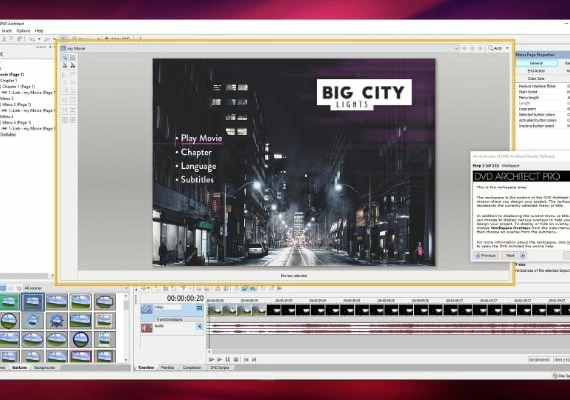
Task: Click the Menu length property row
Action: [x=543, y=97]
